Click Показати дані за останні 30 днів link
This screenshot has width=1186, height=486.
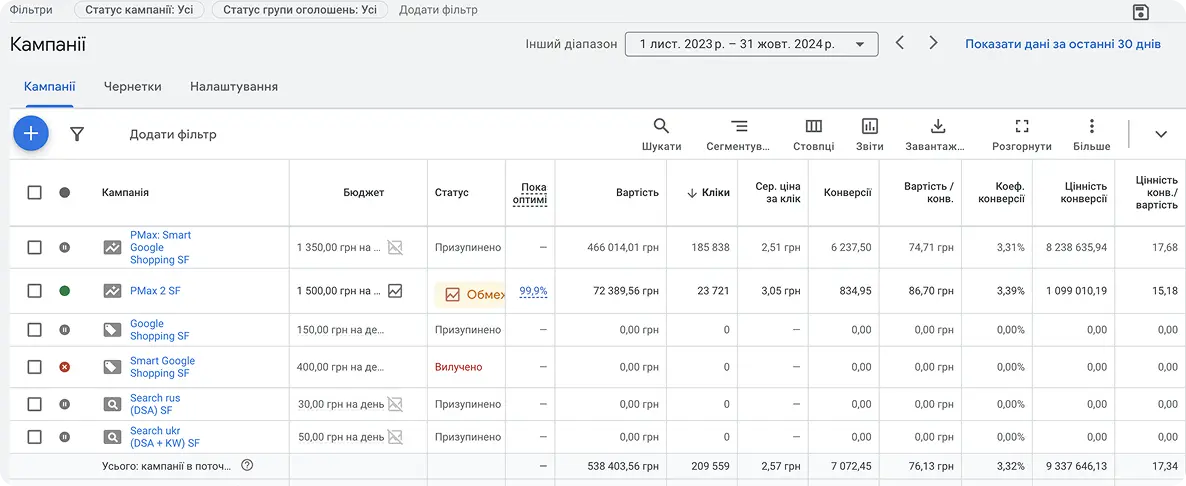(x=1062, y=44)
